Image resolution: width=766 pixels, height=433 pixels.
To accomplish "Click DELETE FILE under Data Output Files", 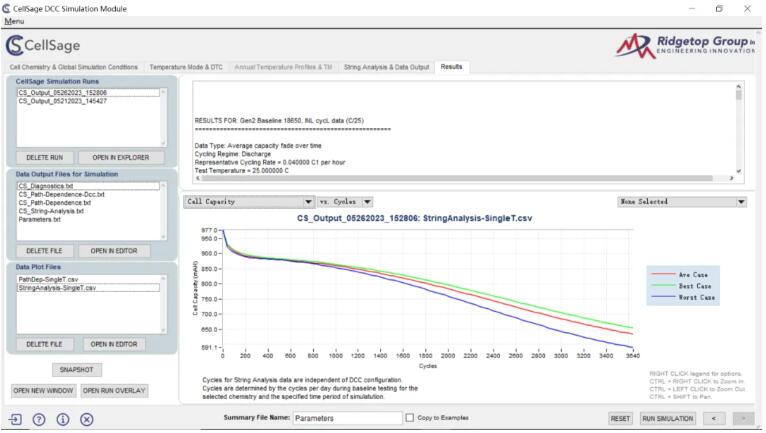I will pos(44,251).
